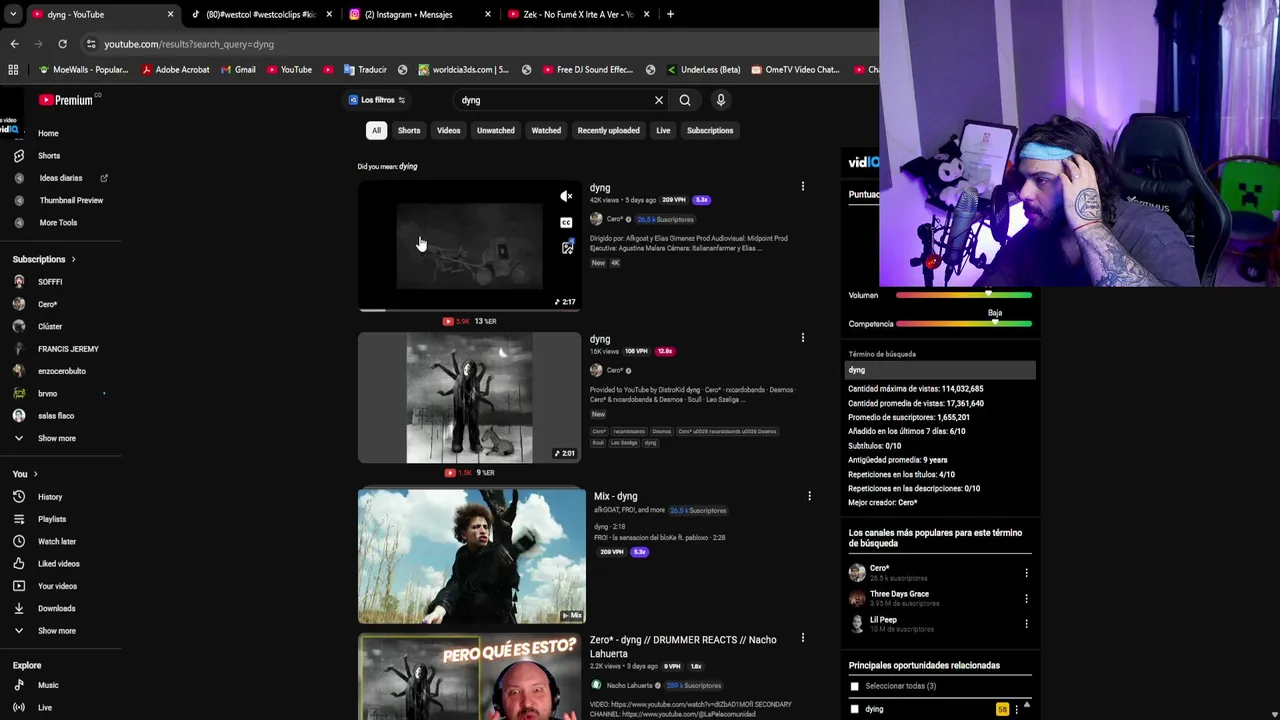Screen dimensions: 1280x720
Task: Select the Unwatched filter chip
Action: 496,130
